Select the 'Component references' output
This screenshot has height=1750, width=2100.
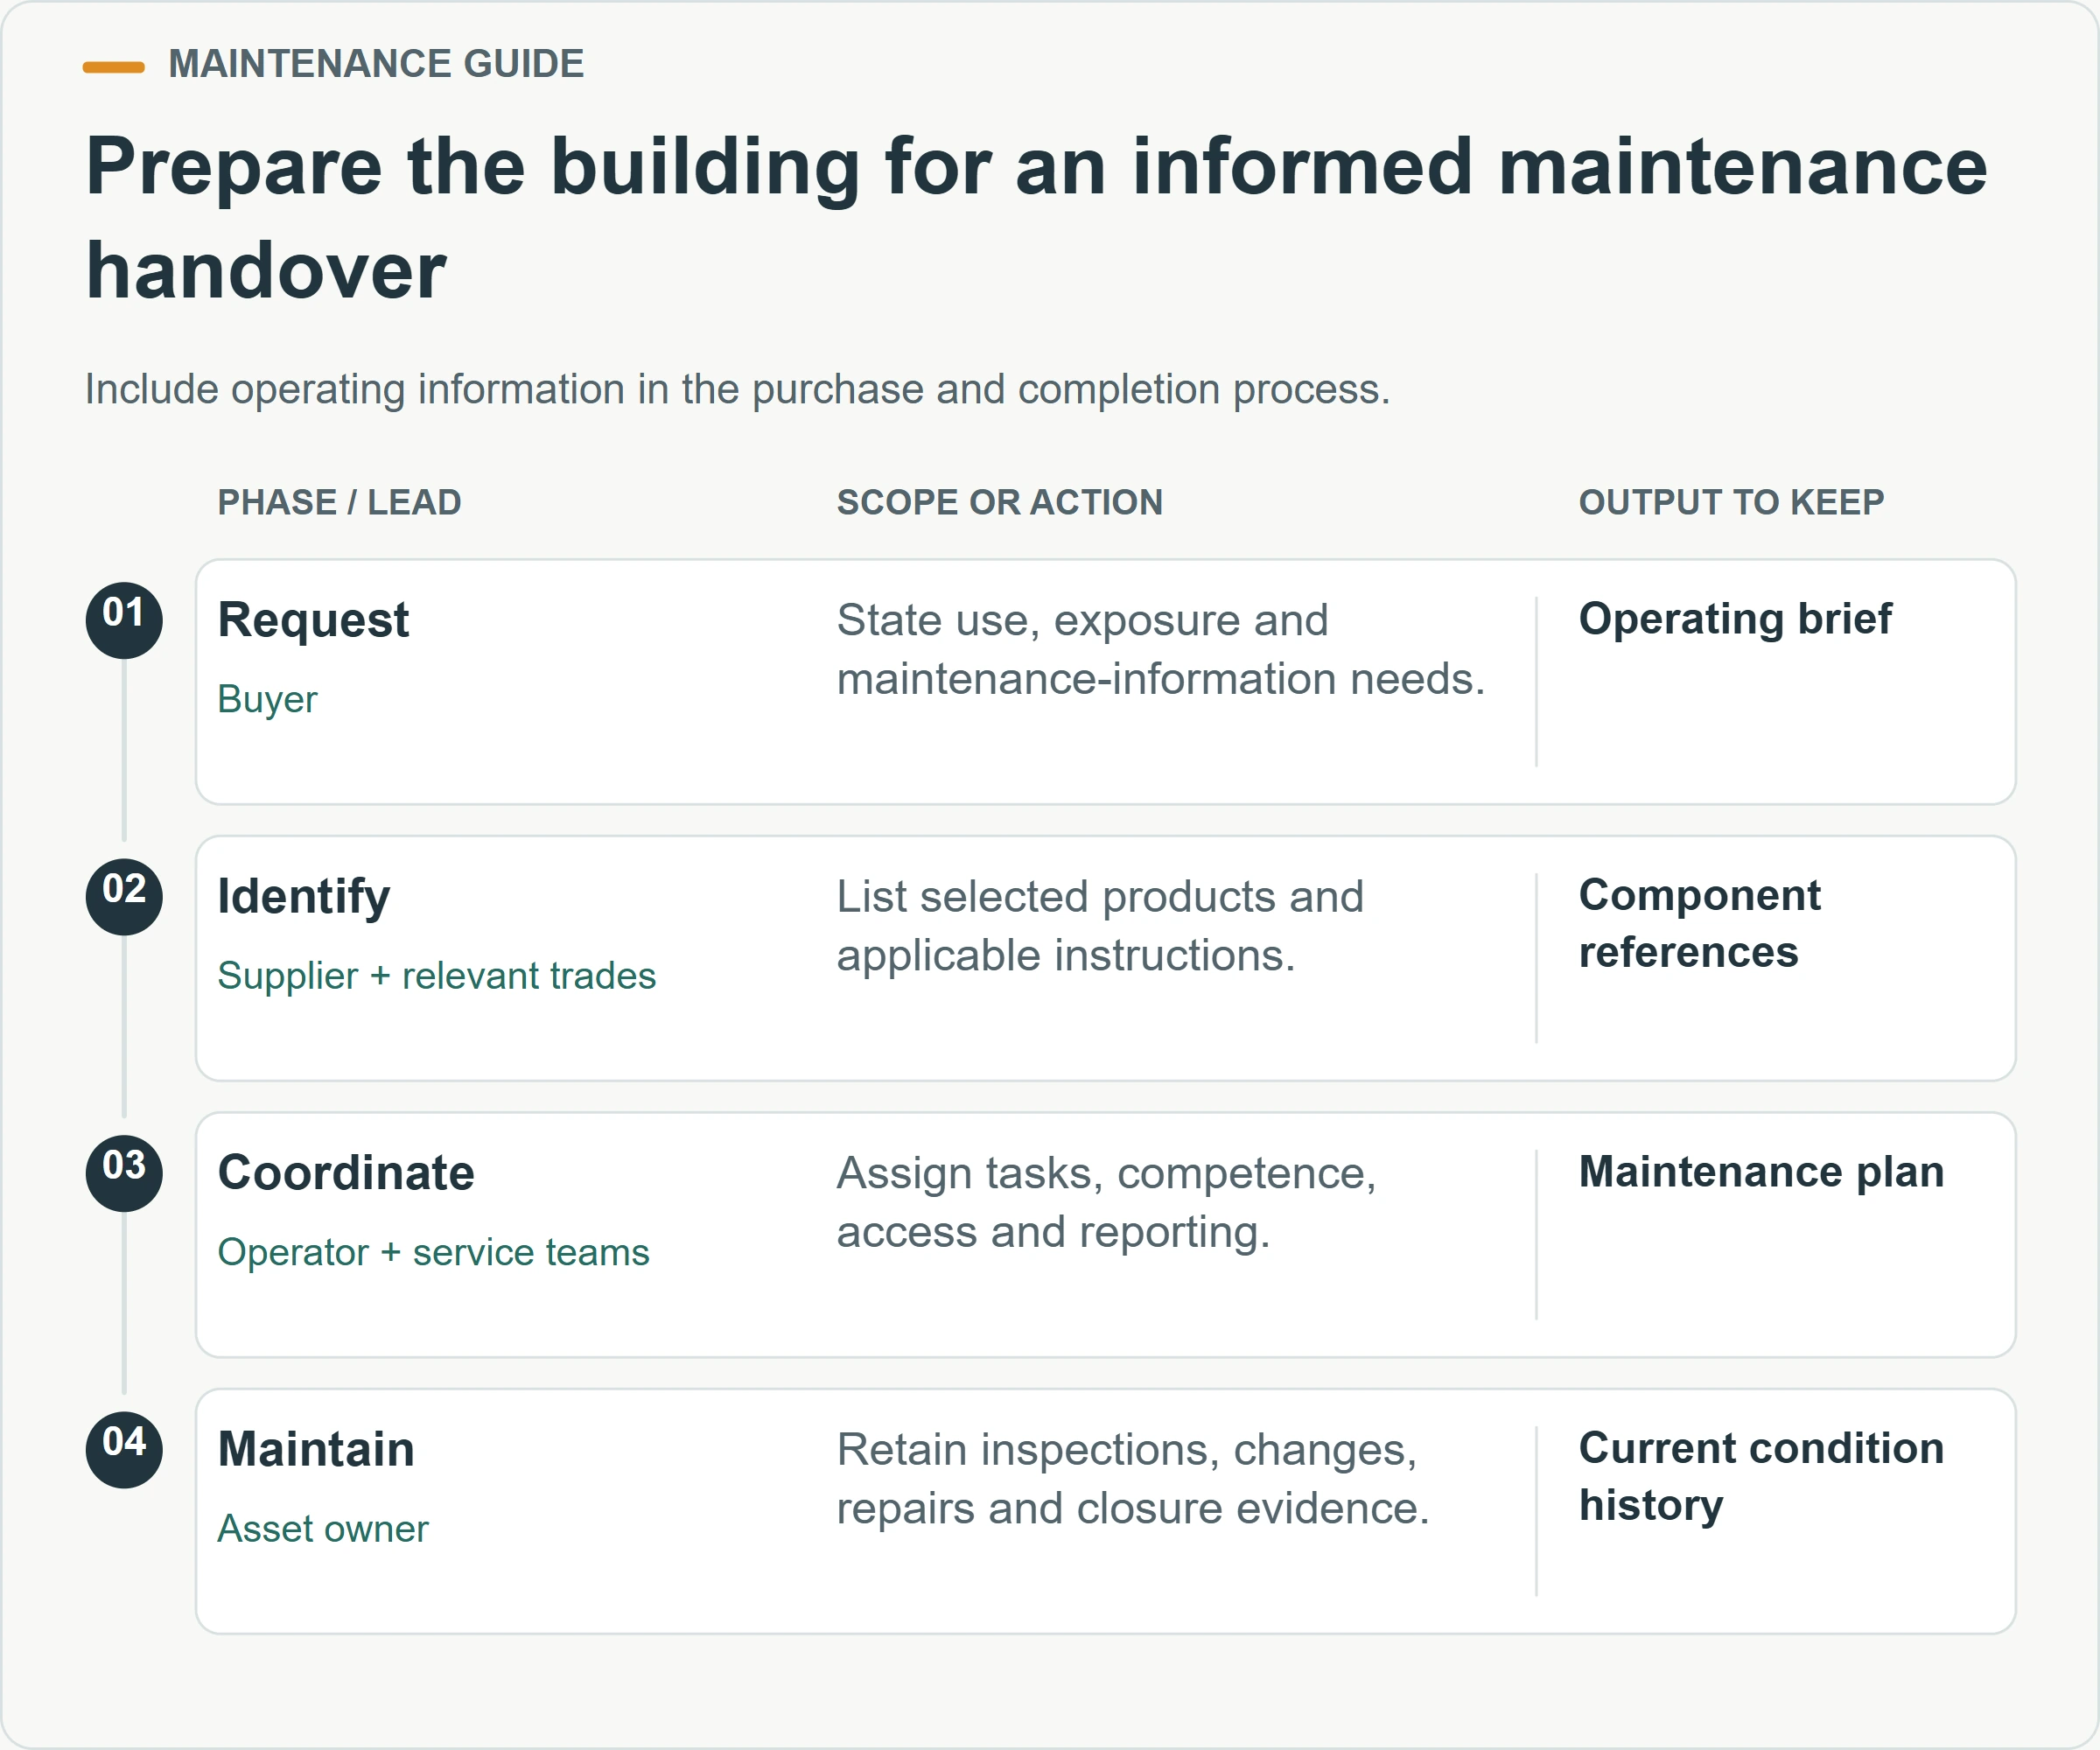pos(1699,924)
